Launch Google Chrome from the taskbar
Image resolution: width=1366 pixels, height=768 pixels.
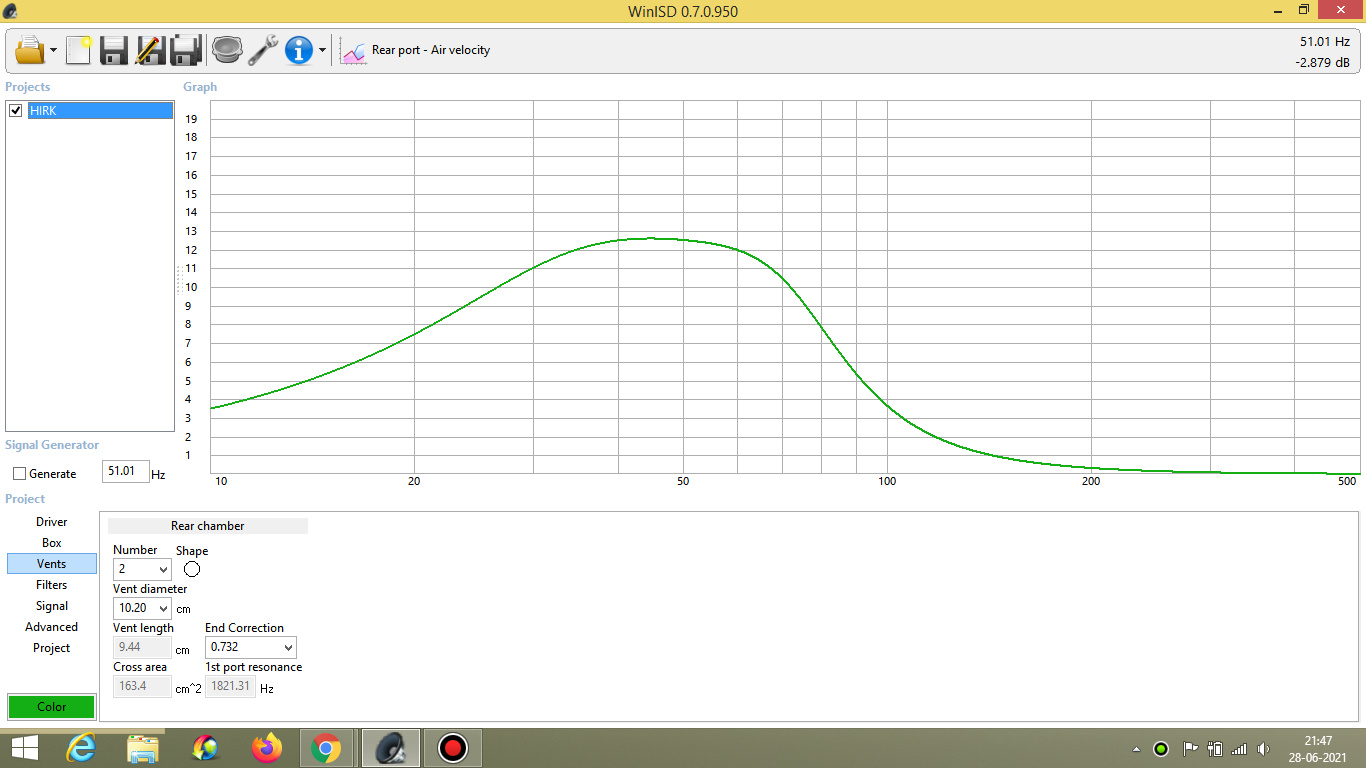click(x=325, y=748)
